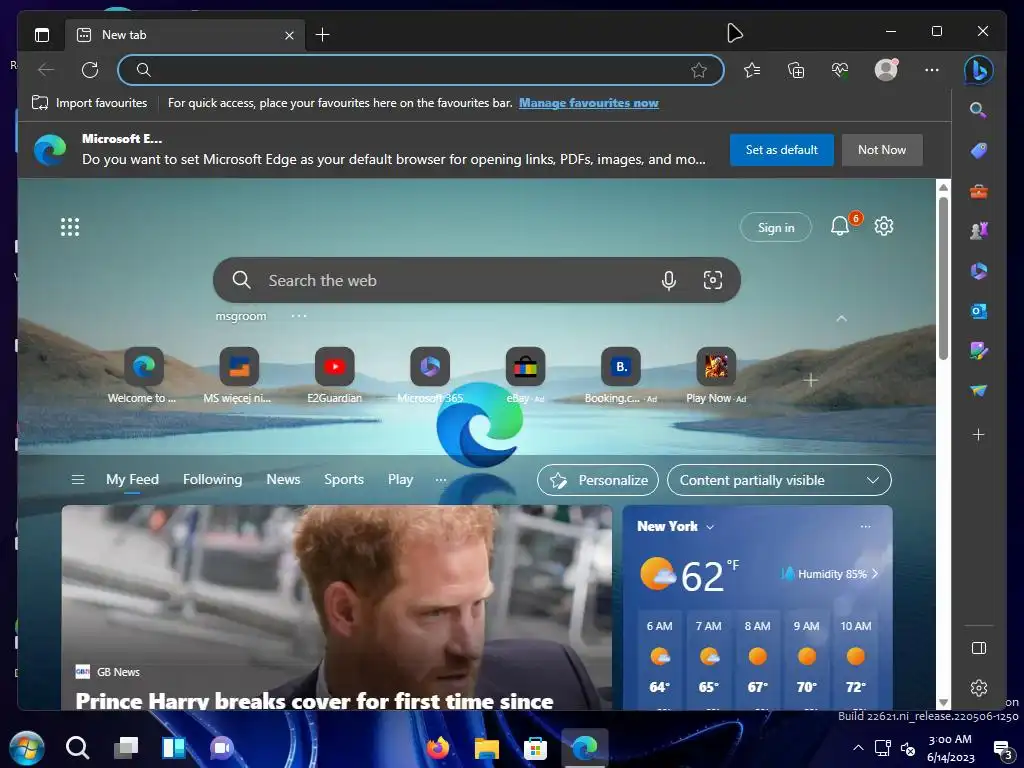The height and width of the screenshot is (768, 1024).
Task: Add a site to sidebar plus icon
Action: (978, 435)
